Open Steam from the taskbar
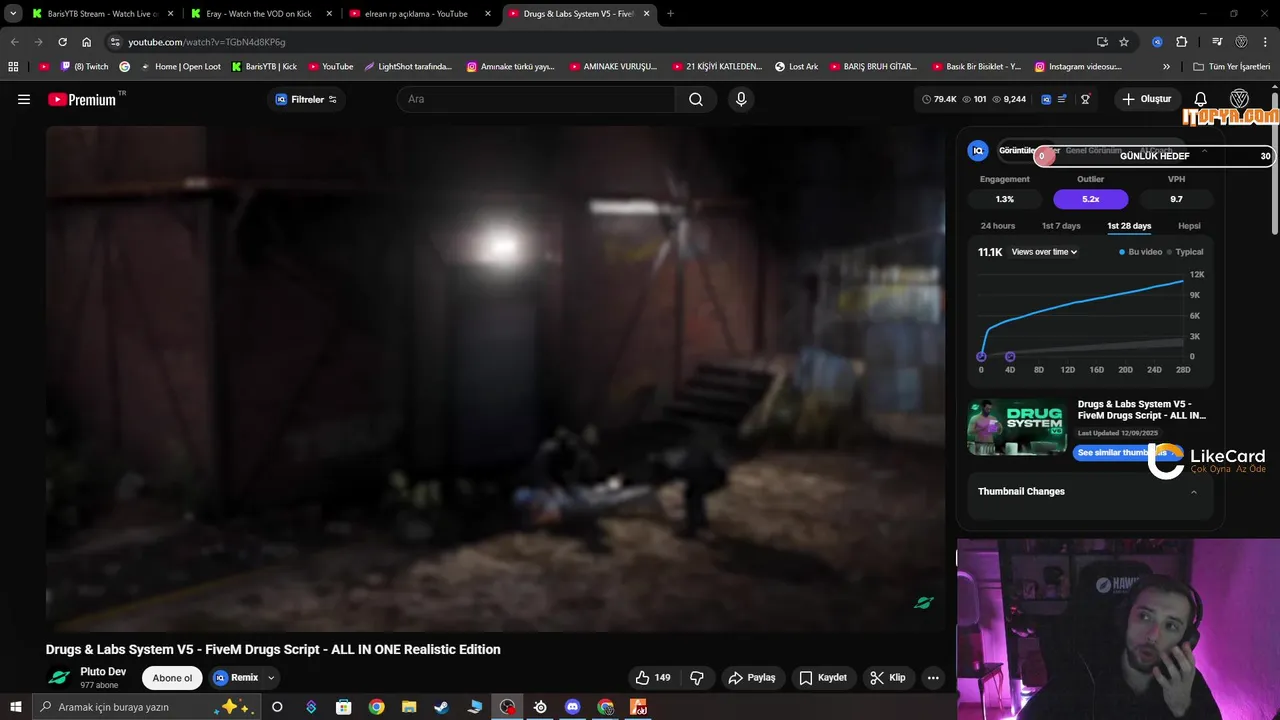The width and height of the screenshot is (1280, 720). [441, 707]
